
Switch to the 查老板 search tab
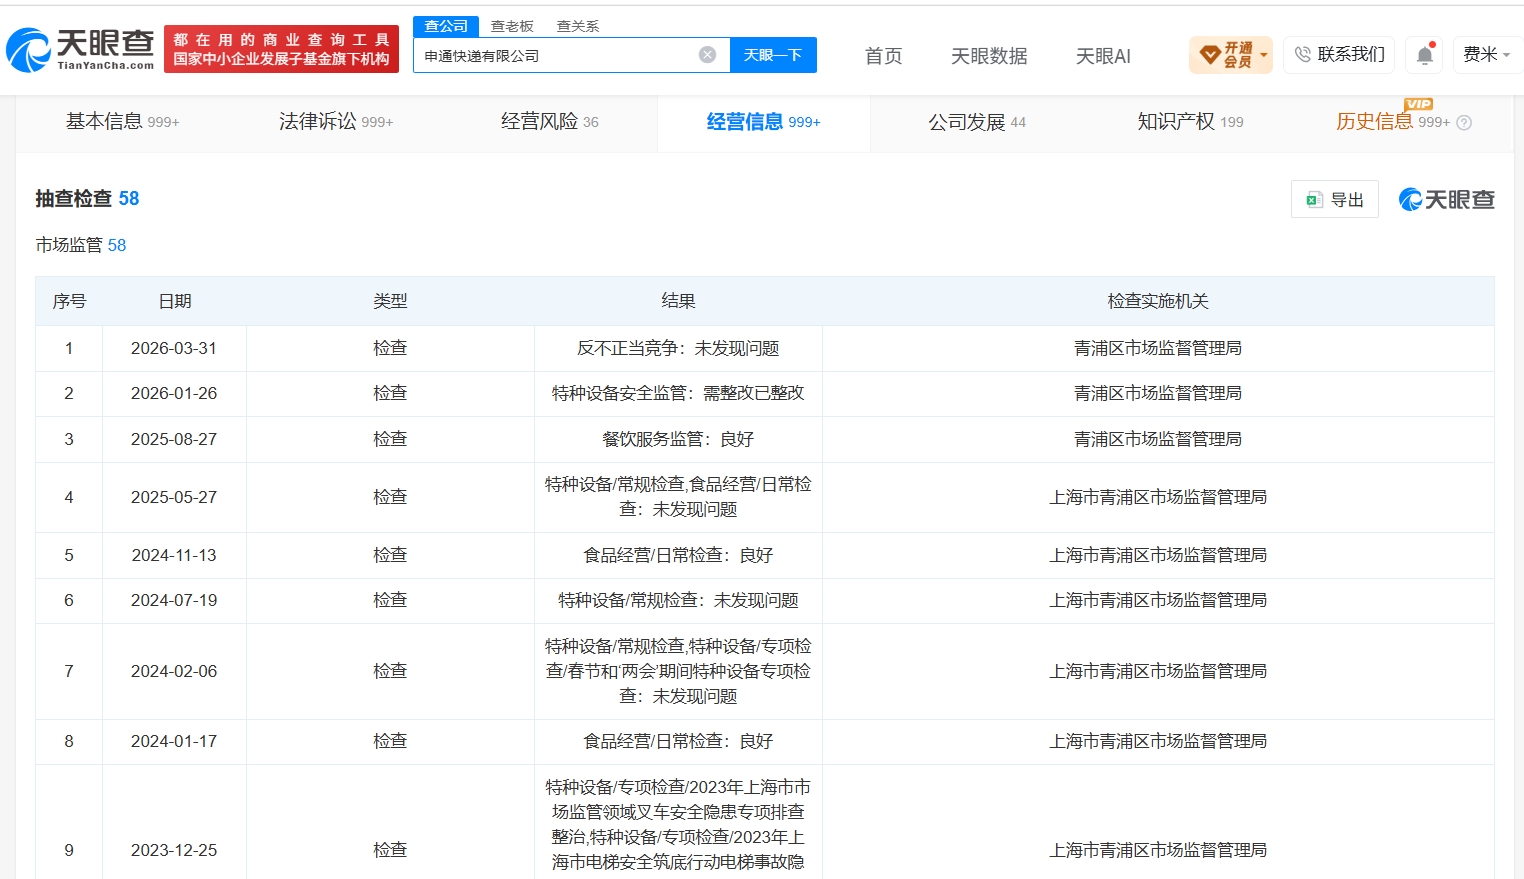coord(512,26)
